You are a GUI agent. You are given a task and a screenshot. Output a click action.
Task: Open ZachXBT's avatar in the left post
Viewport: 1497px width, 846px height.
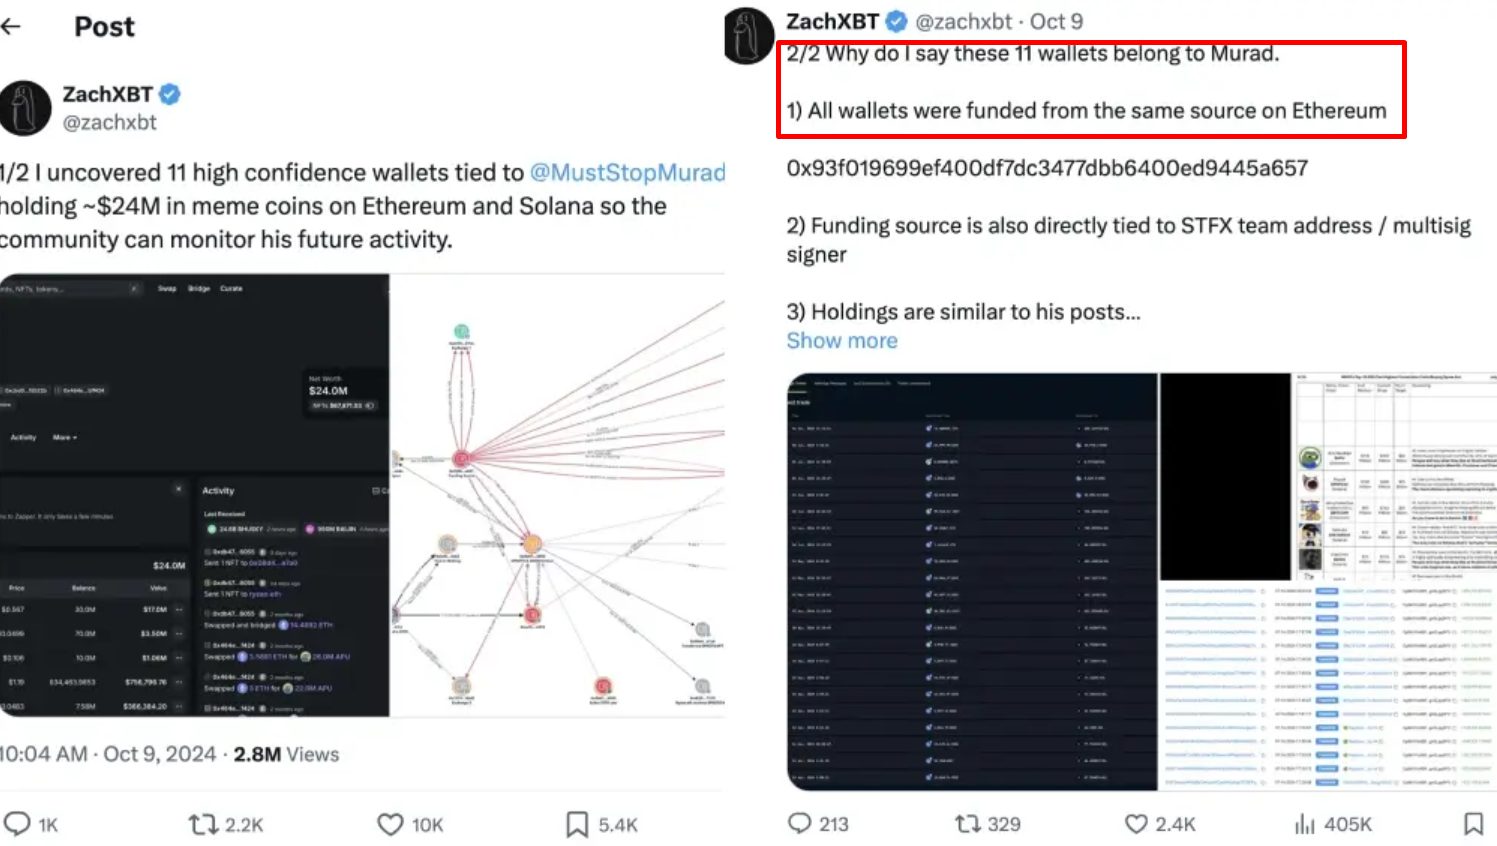[25, 108]
